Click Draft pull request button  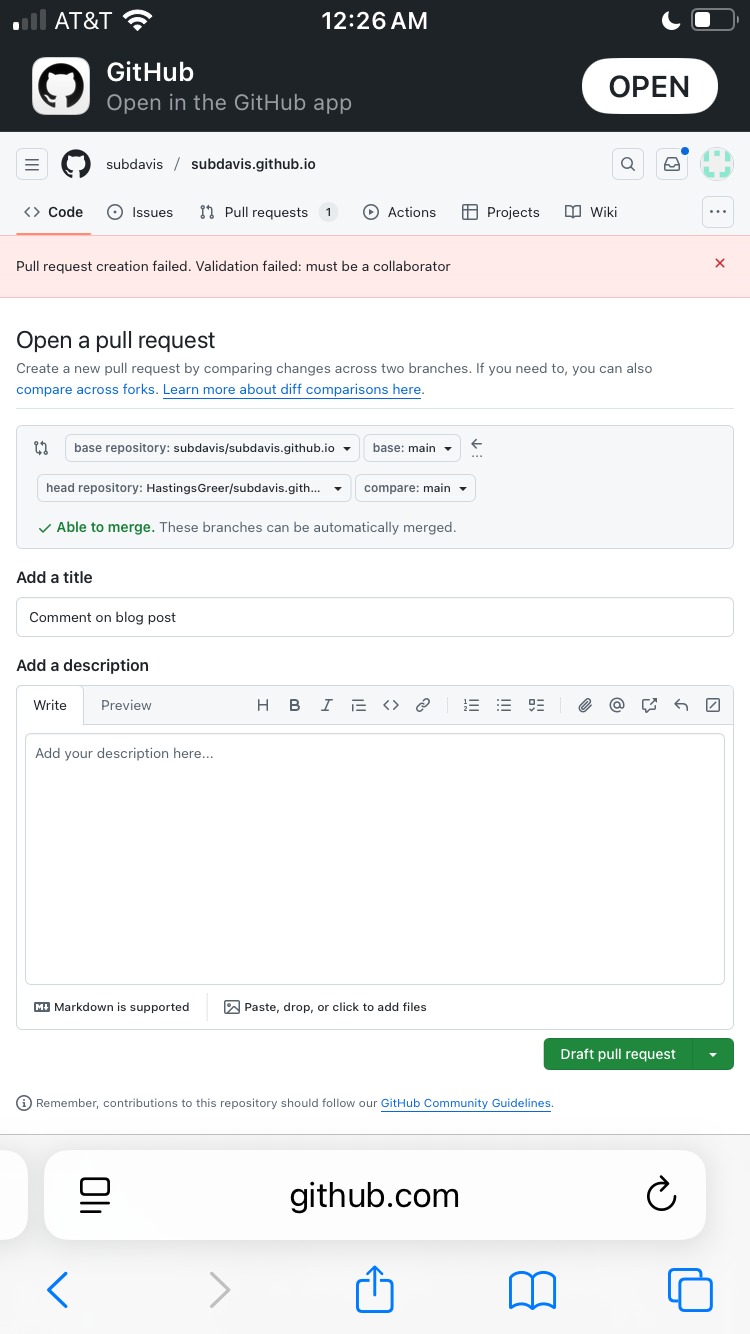tap(618, 1054)
